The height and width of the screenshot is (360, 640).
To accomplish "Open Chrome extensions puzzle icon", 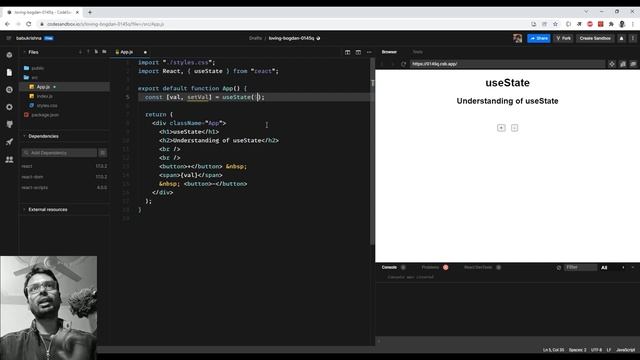I will (611, 24).
